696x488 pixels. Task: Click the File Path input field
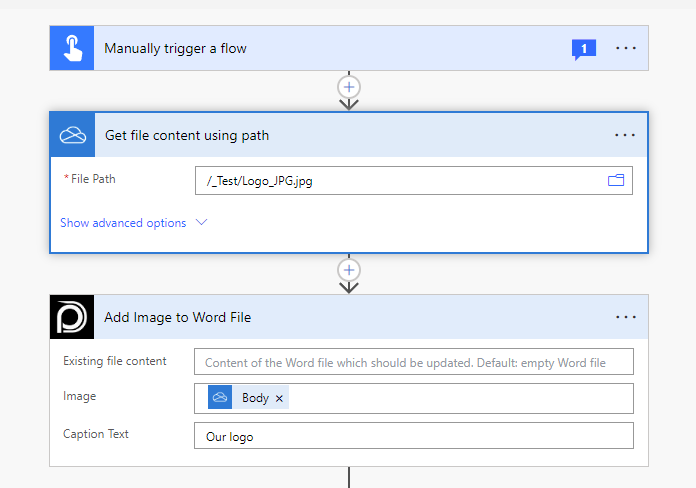(400, 180)
